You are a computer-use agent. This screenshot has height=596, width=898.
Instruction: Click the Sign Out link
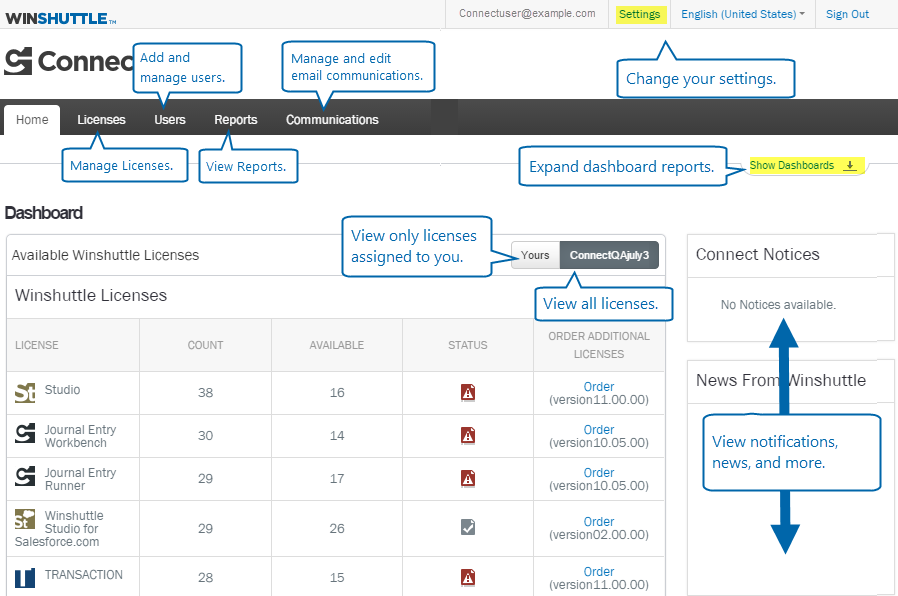[x=847, y=14]
